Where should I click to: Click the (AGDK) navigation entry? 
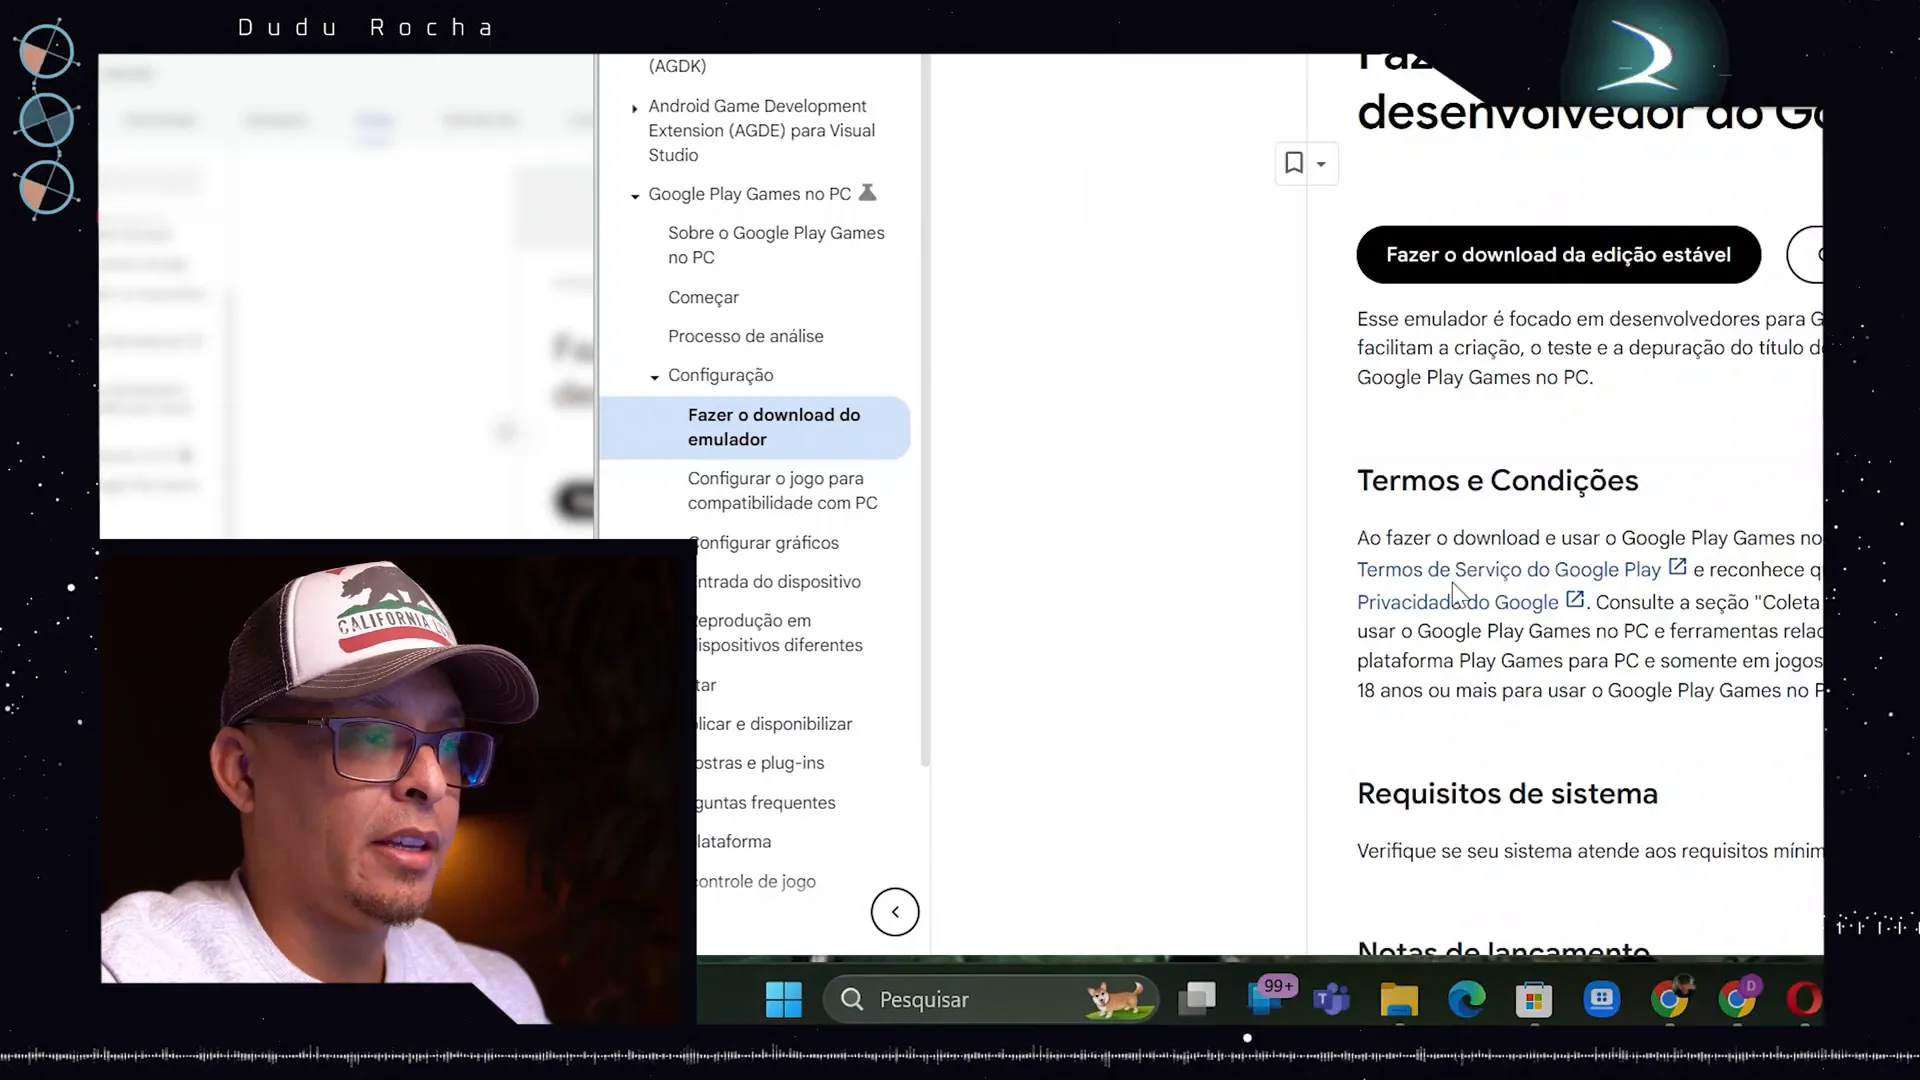tap(677, 66)
